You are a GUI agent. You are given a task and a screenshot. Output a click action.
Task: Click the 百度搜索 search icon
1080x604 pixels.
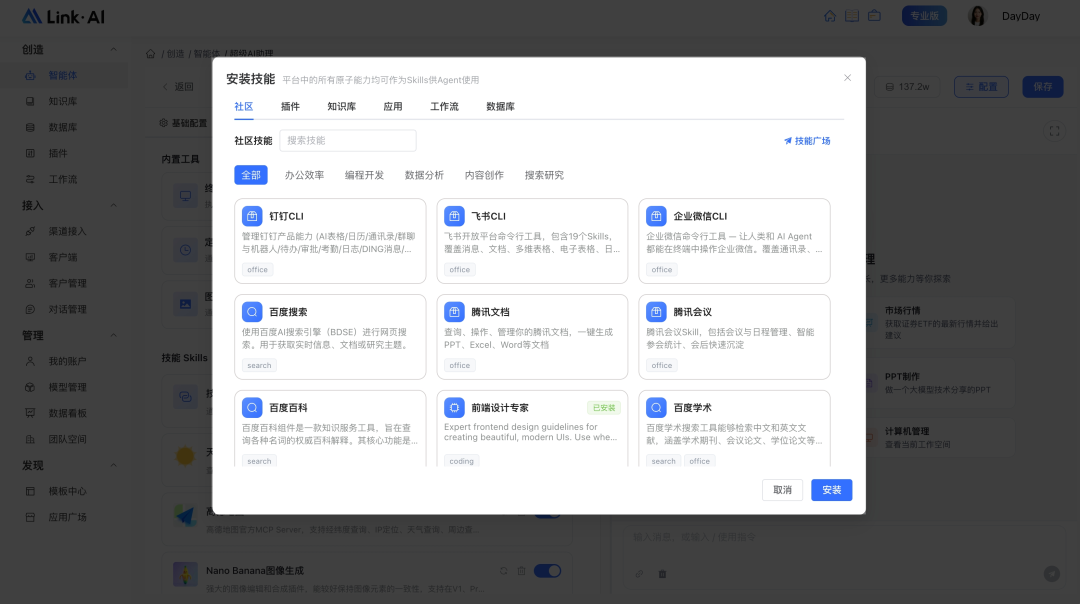click(252, 312)
